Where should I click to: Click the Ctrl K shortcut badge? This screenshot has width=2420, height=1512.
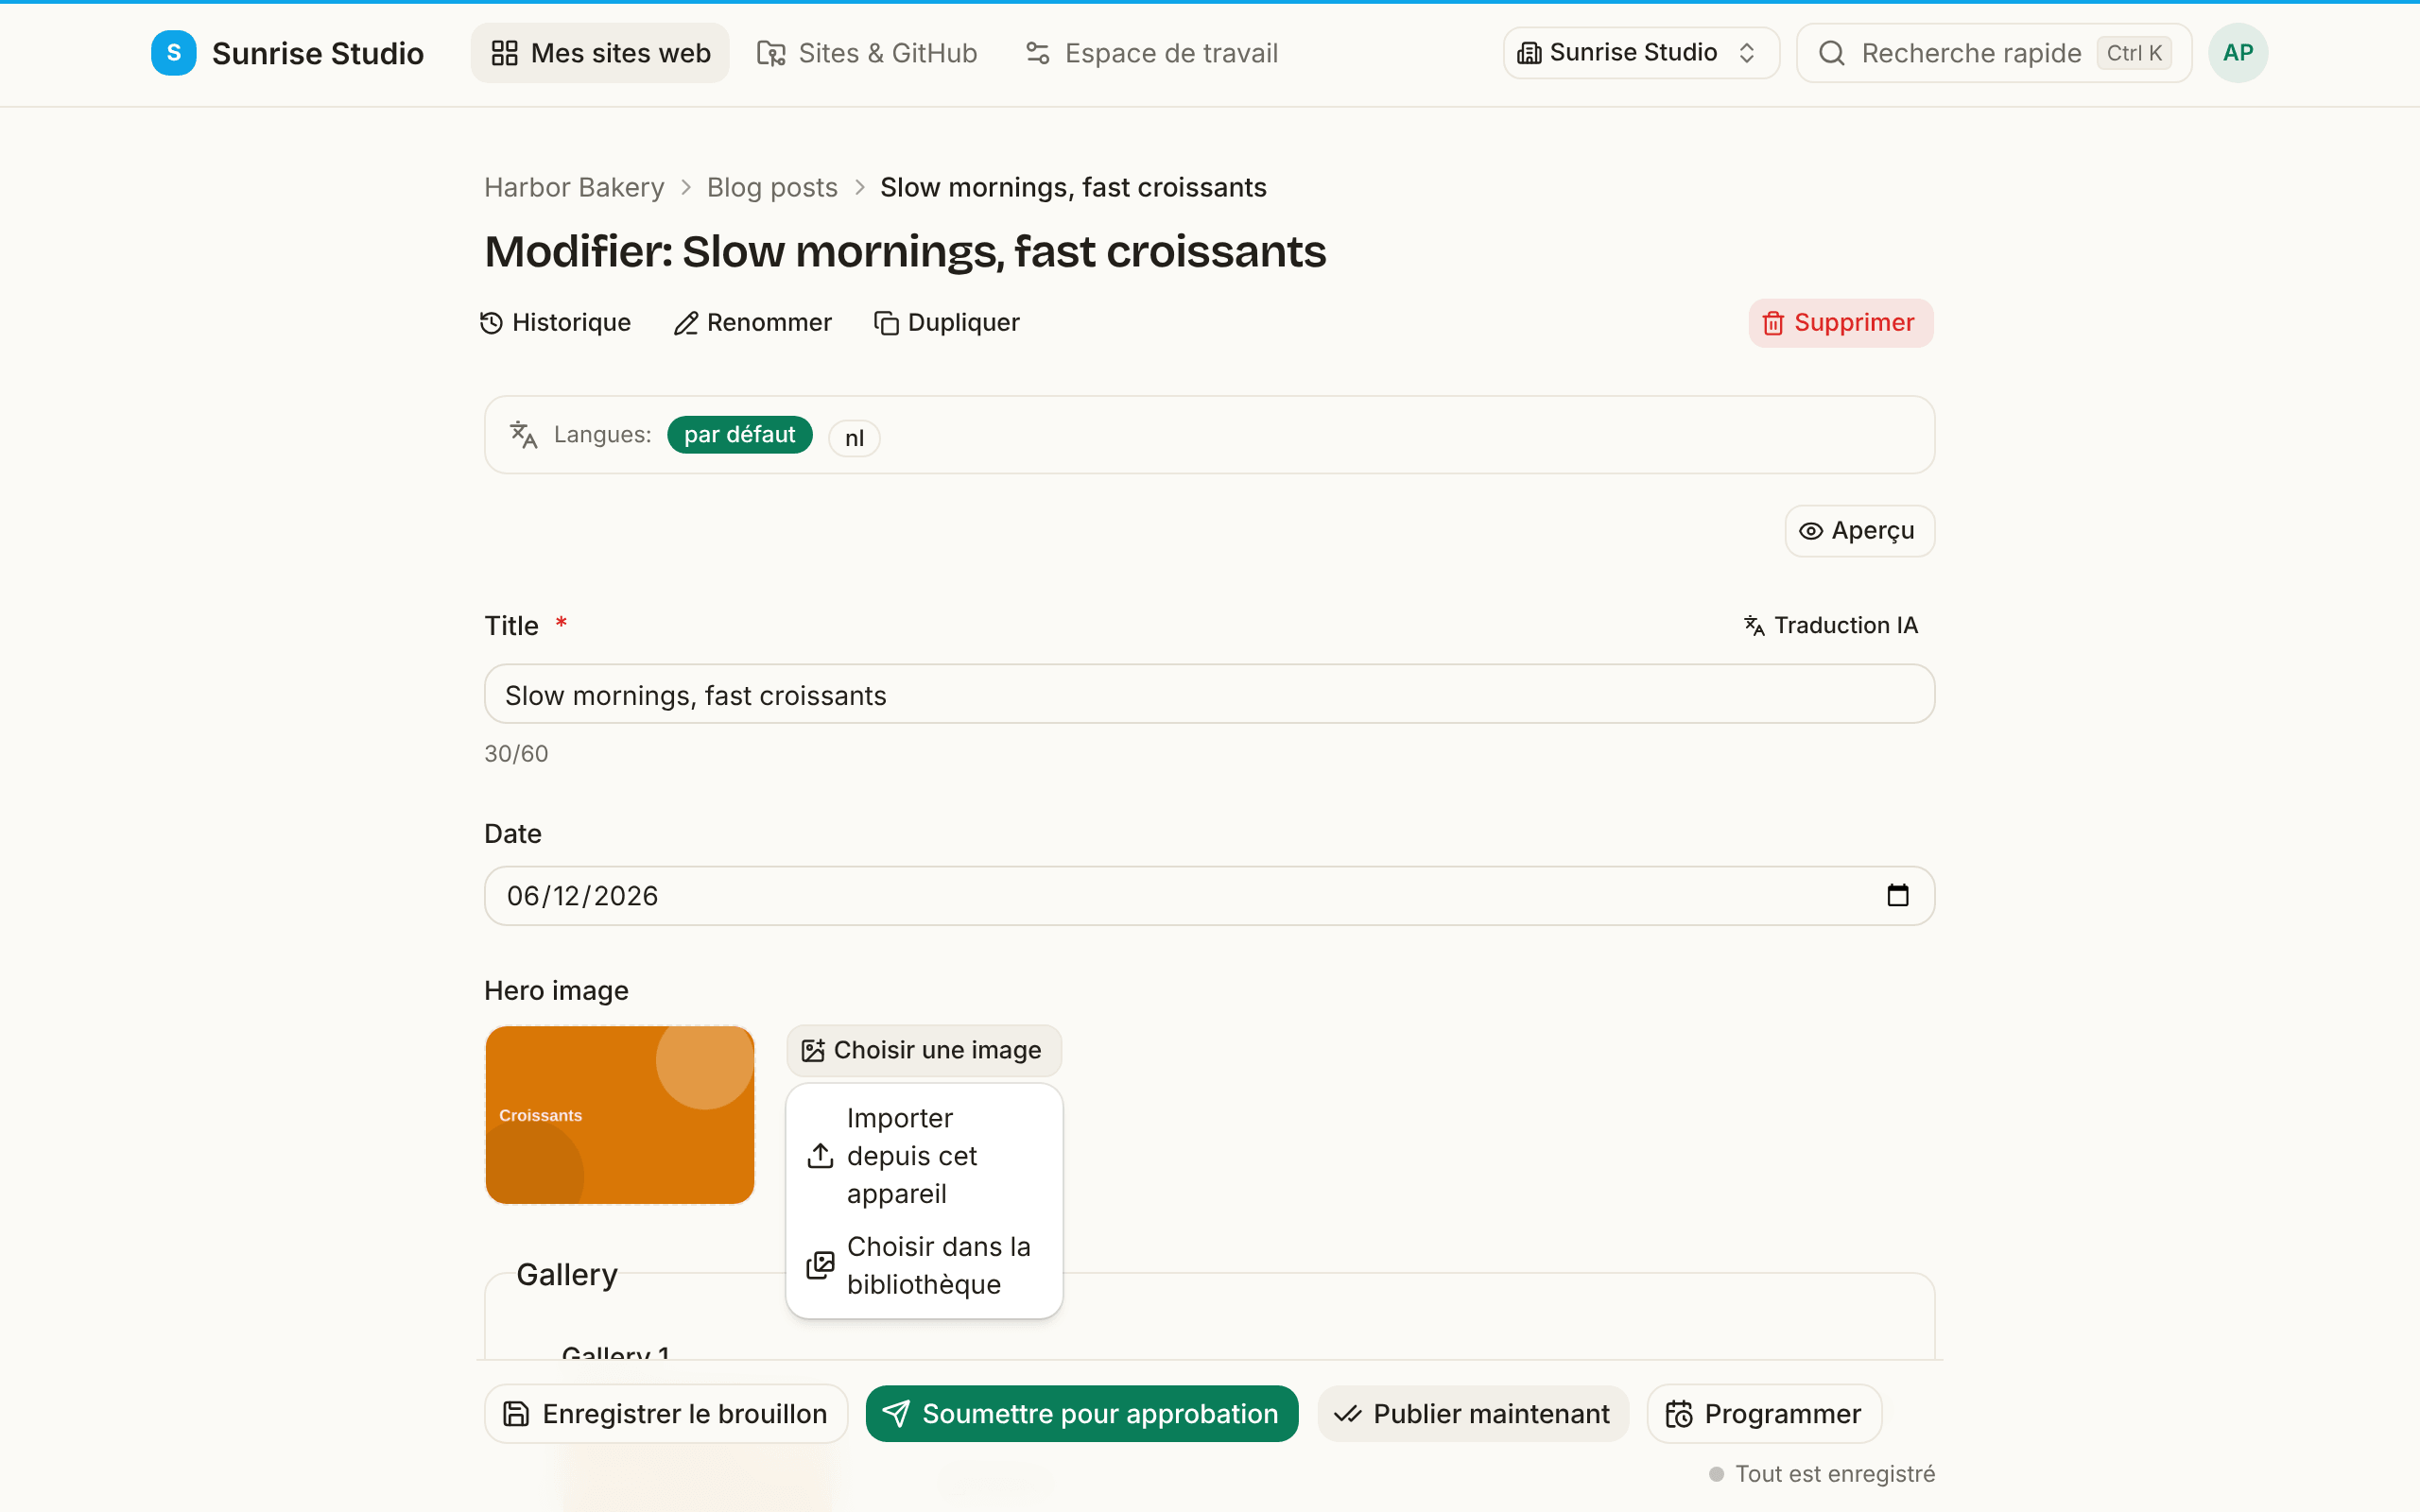(2133, 53)
